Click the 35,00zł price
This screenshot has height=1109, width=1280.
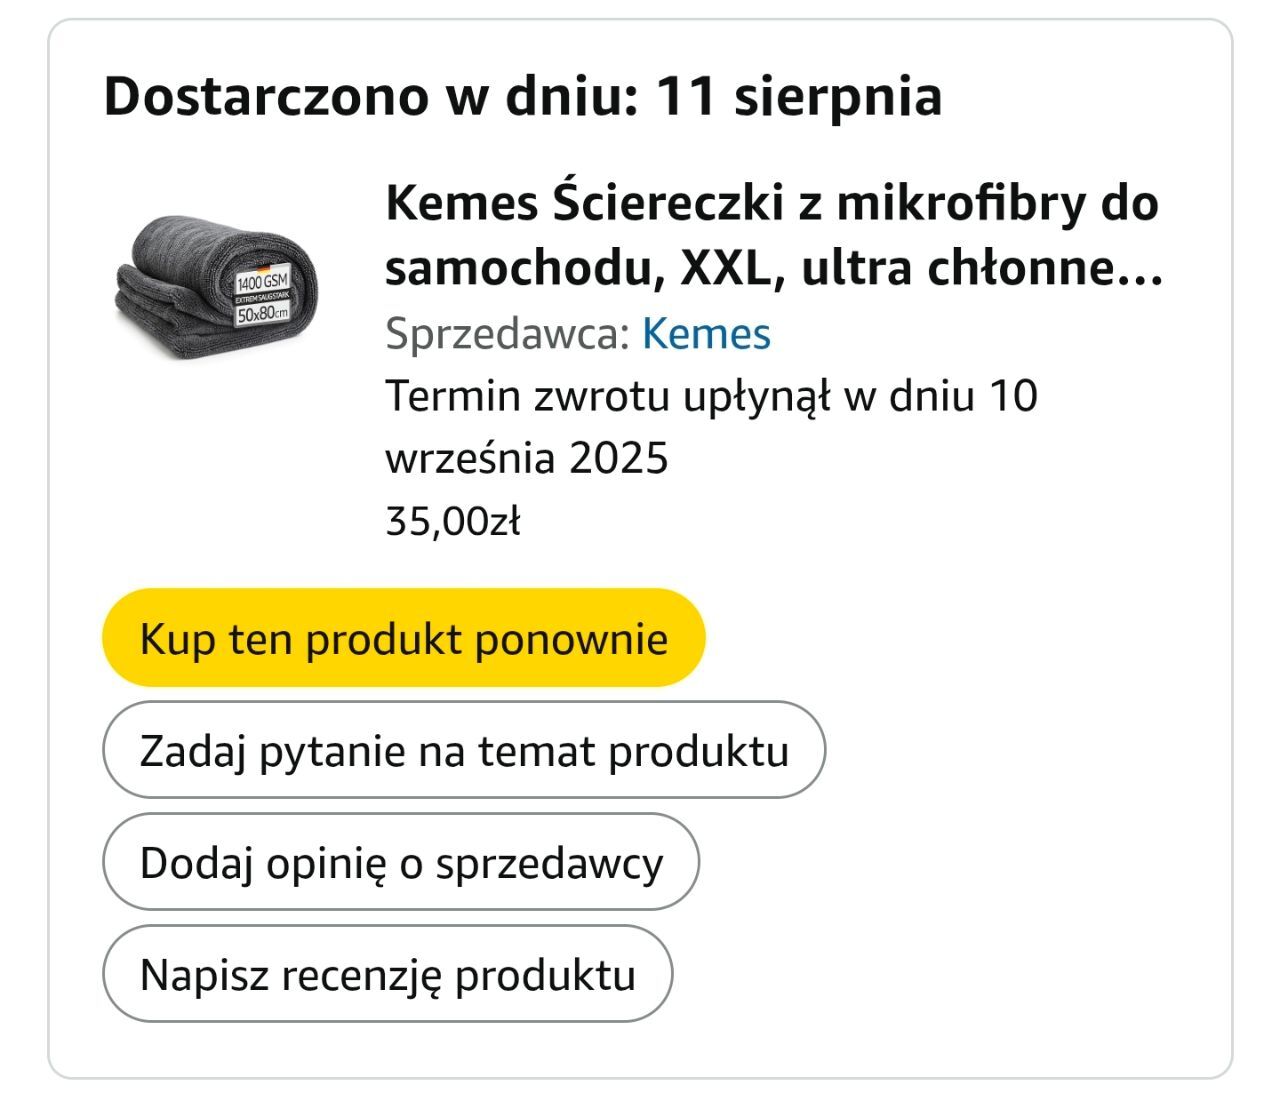[x=453, y=521]
